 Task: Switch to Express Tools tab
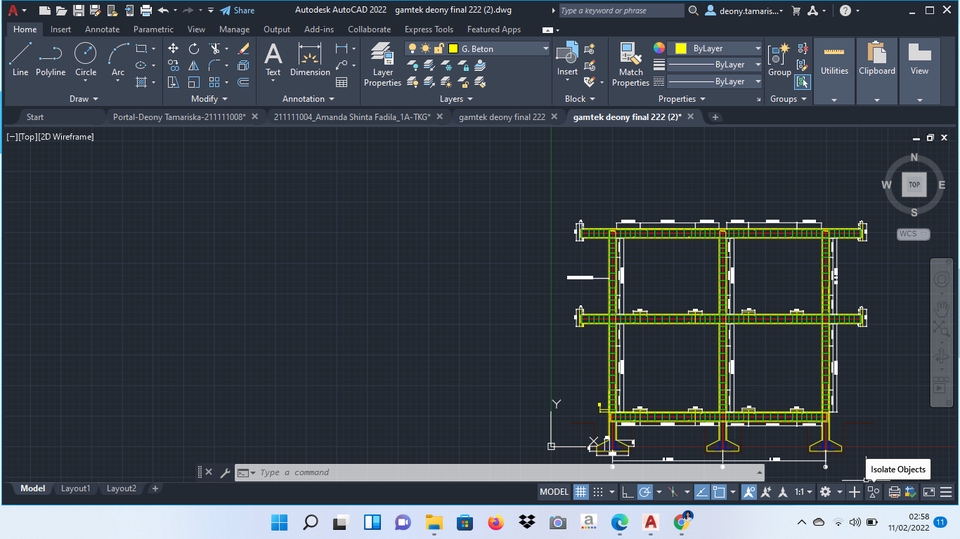click(429, 29)
